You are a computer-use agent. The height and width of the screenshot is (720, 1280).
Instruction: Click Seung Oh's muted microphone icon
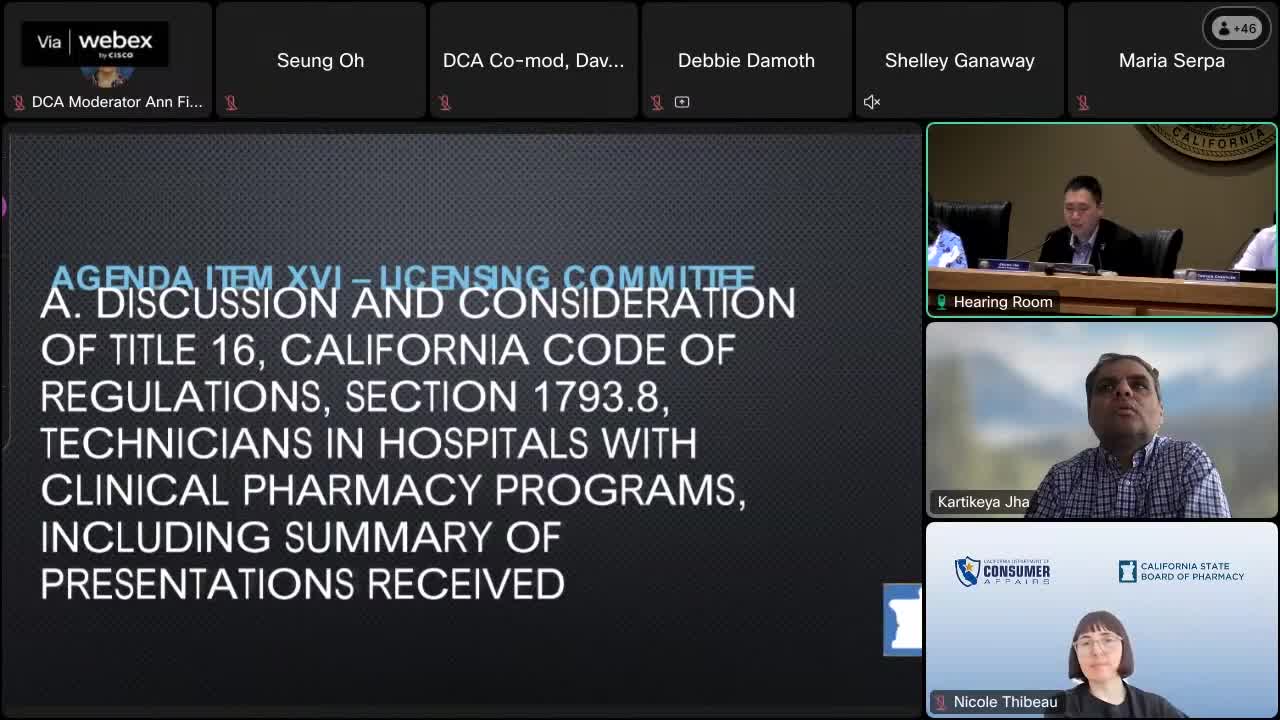point(231,102)
